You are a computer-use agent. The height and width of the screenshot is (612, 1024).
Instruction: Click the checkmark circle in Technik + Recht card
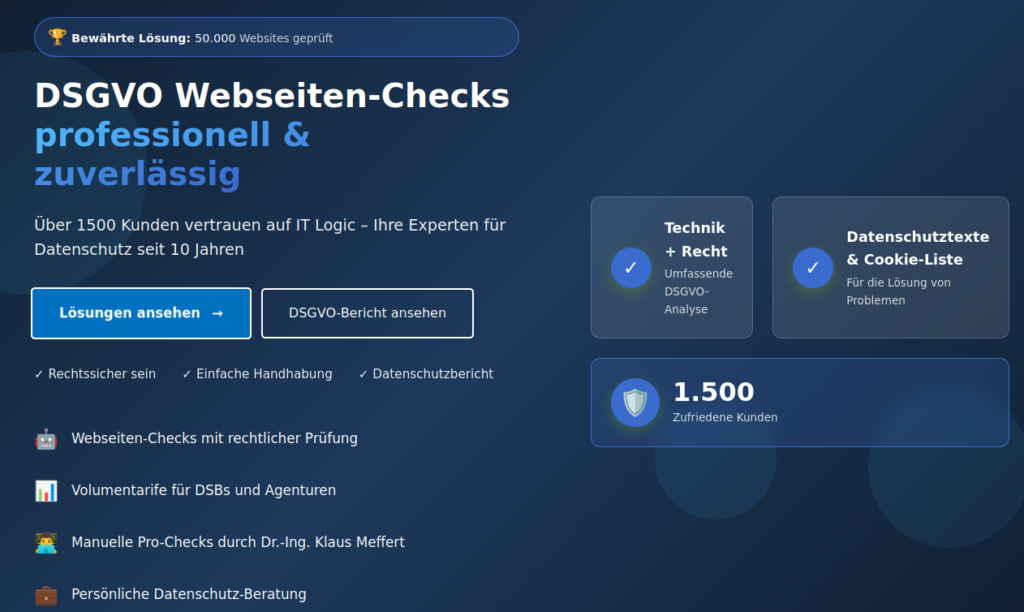tap(631, 267)
